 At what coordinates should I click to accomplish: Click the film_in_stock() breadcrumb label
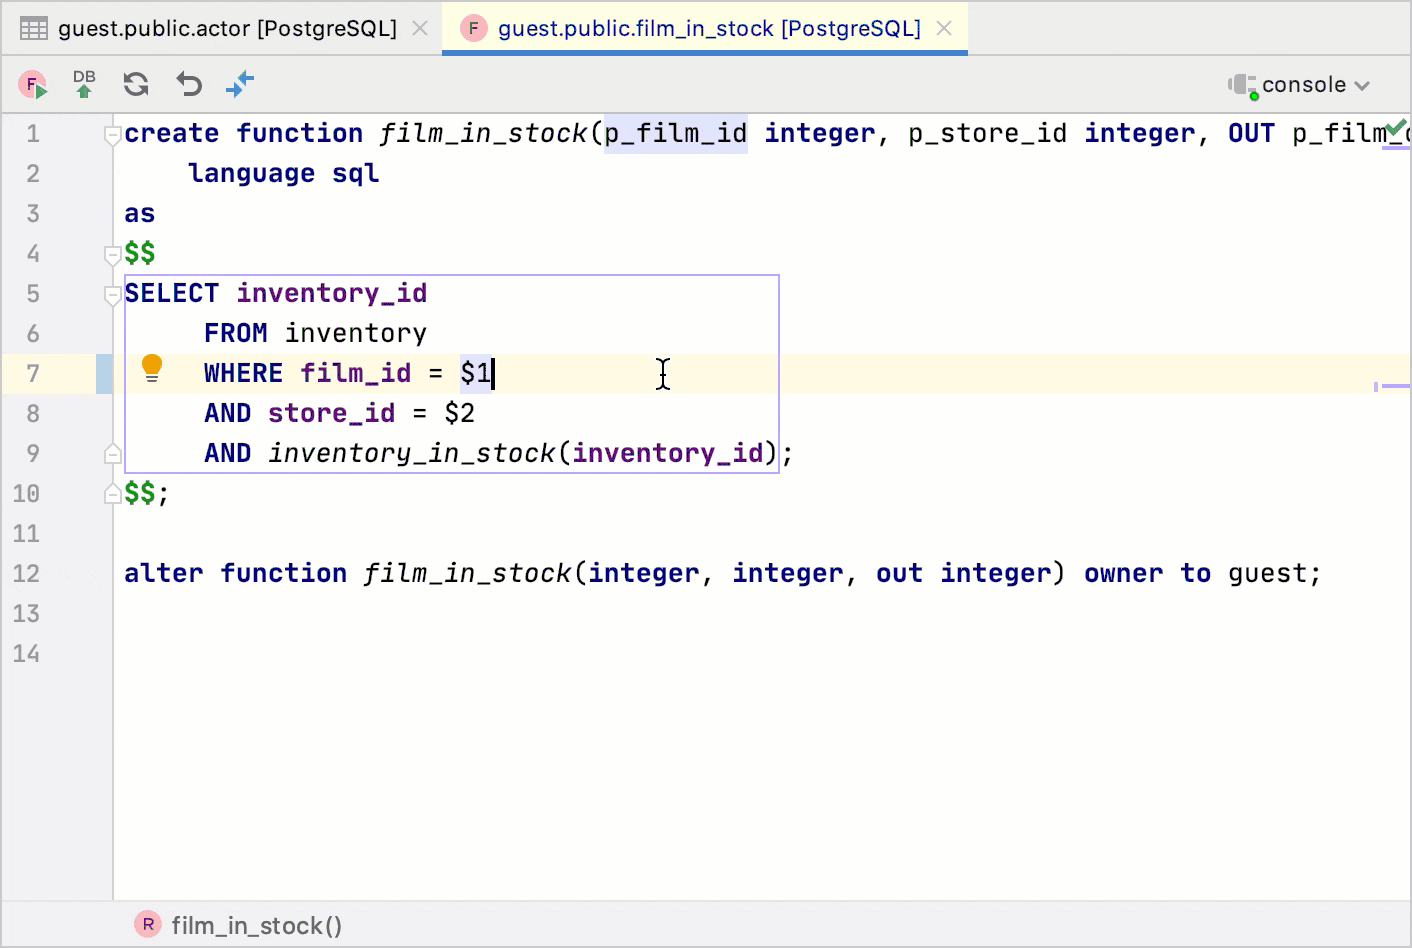tap(256, 924)
